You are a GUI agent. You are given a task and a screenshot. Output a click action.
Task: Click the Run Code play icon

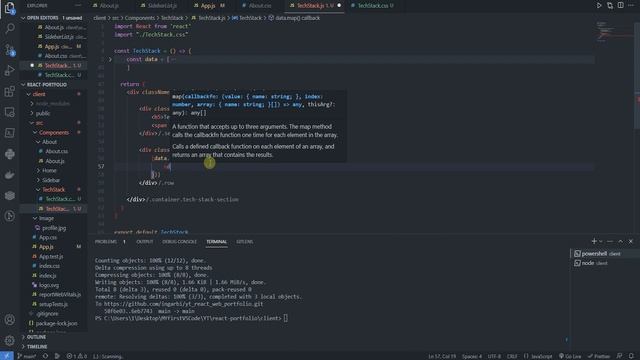click(599, 5)
